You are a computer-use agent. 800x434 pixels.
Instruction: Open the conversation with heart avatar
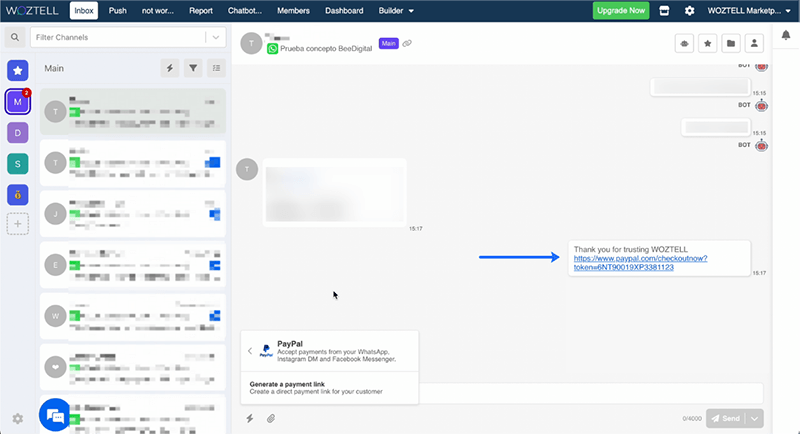pos(133,367)
